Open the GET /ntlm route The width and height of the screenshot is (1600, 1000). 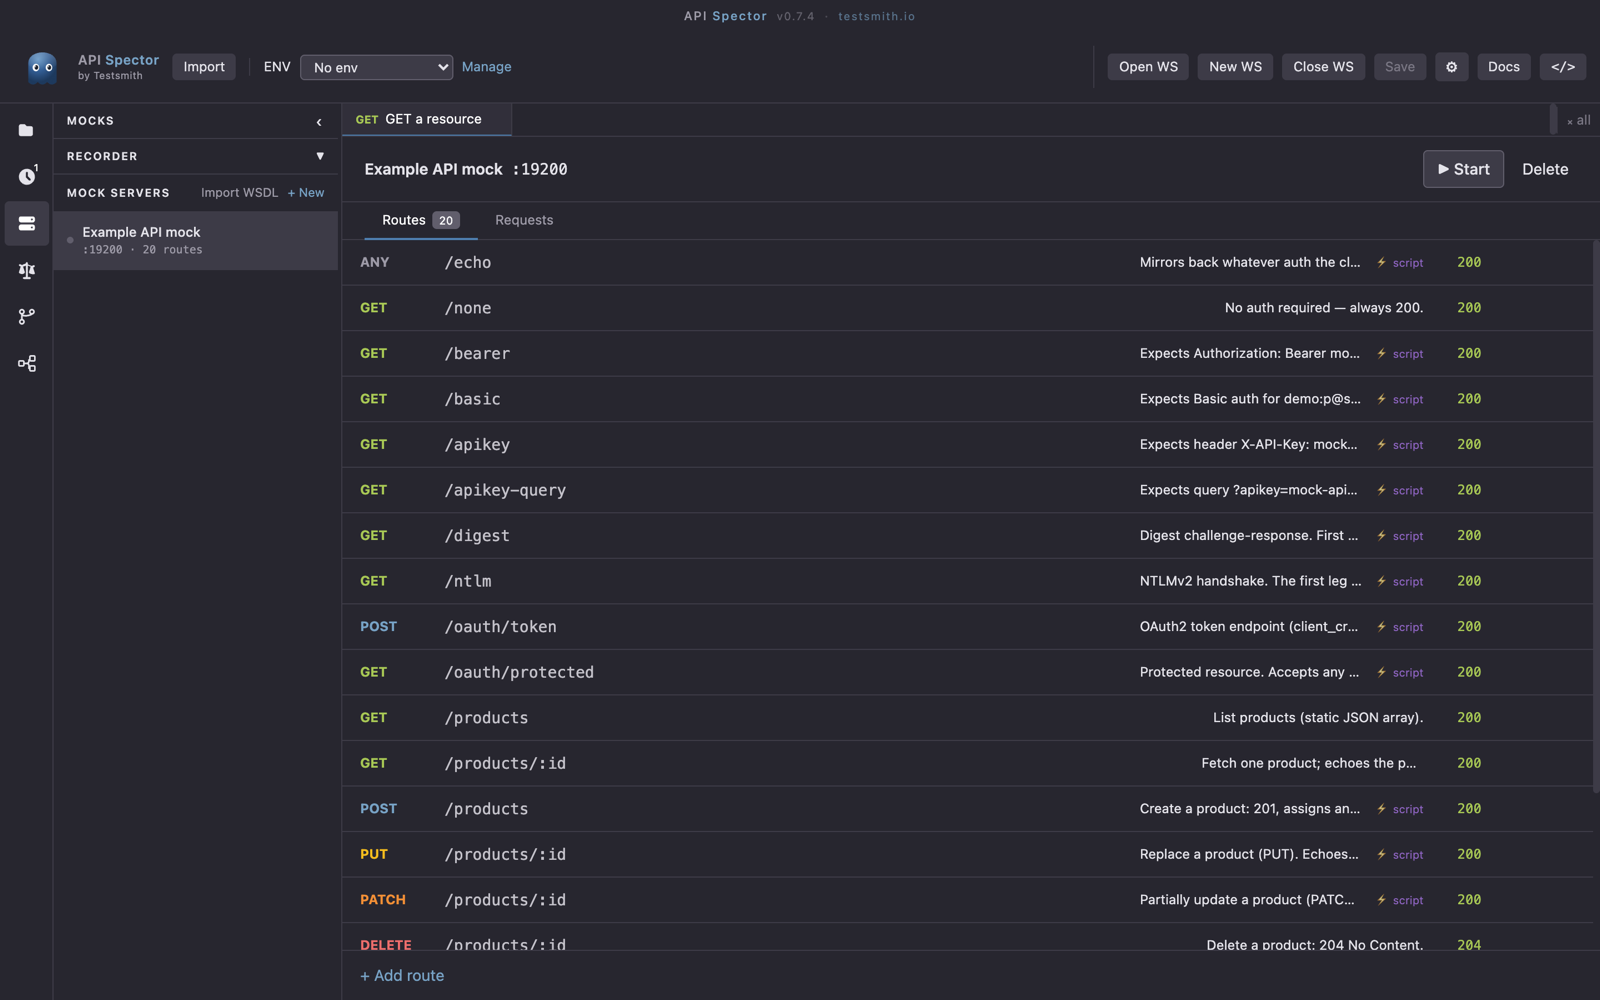pyautogui.click(x=967, y=581)
